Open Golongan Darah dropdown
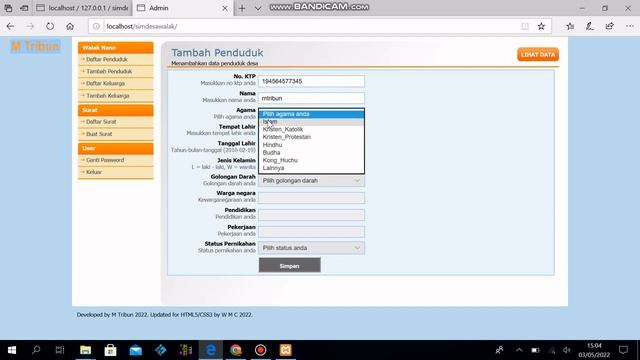The width and height of the screenshot is (640, 360). coord(311,181)
